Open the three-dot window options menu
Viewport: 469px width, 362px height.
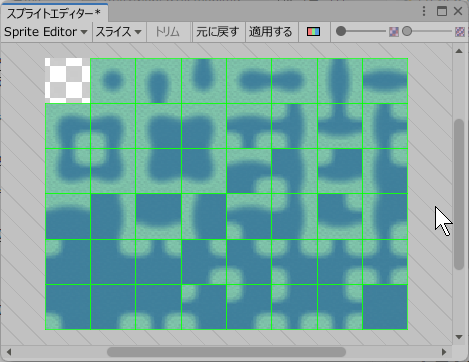pos(424,12)
